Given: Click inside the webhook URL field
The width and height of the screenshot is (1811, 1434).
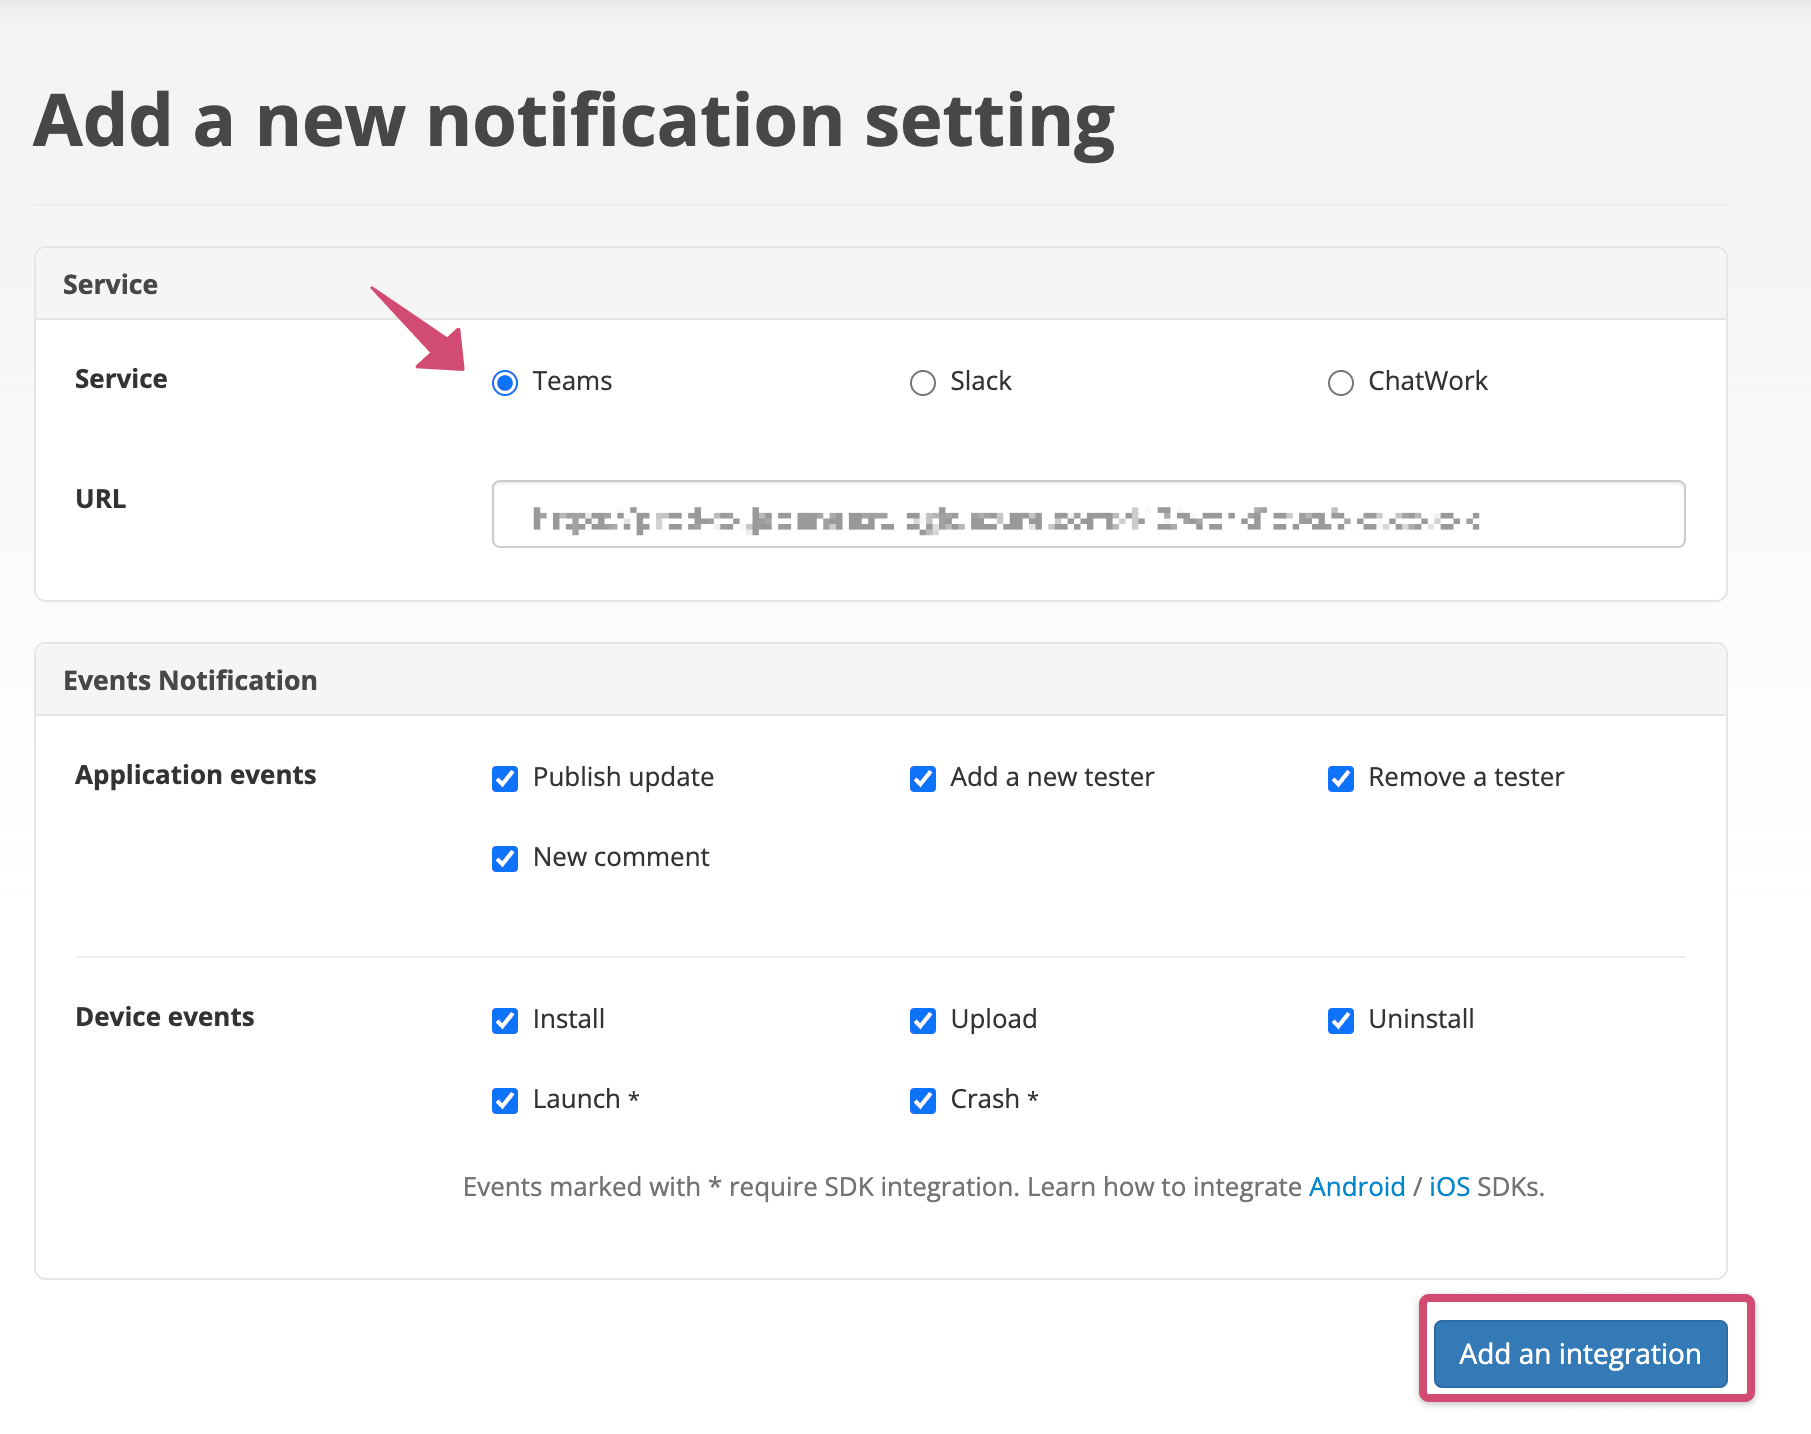Looking at the screenshot, I should click(x=1088, y=515).
